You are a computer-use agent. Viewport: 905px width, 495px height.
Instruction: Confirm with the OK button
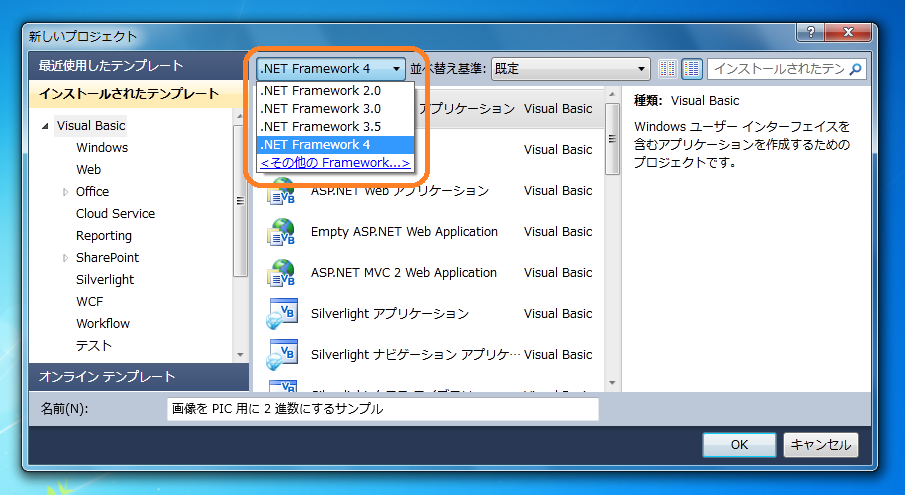point(739,445)
